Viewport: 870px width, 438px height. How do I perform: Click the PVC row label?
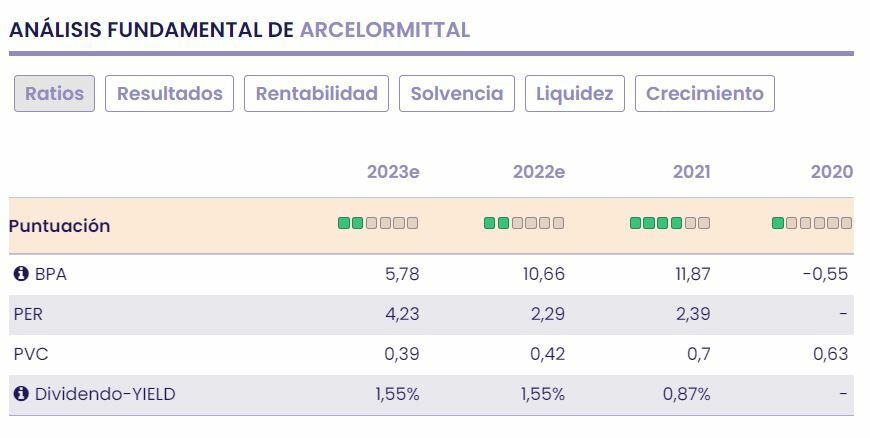[31, 354]
